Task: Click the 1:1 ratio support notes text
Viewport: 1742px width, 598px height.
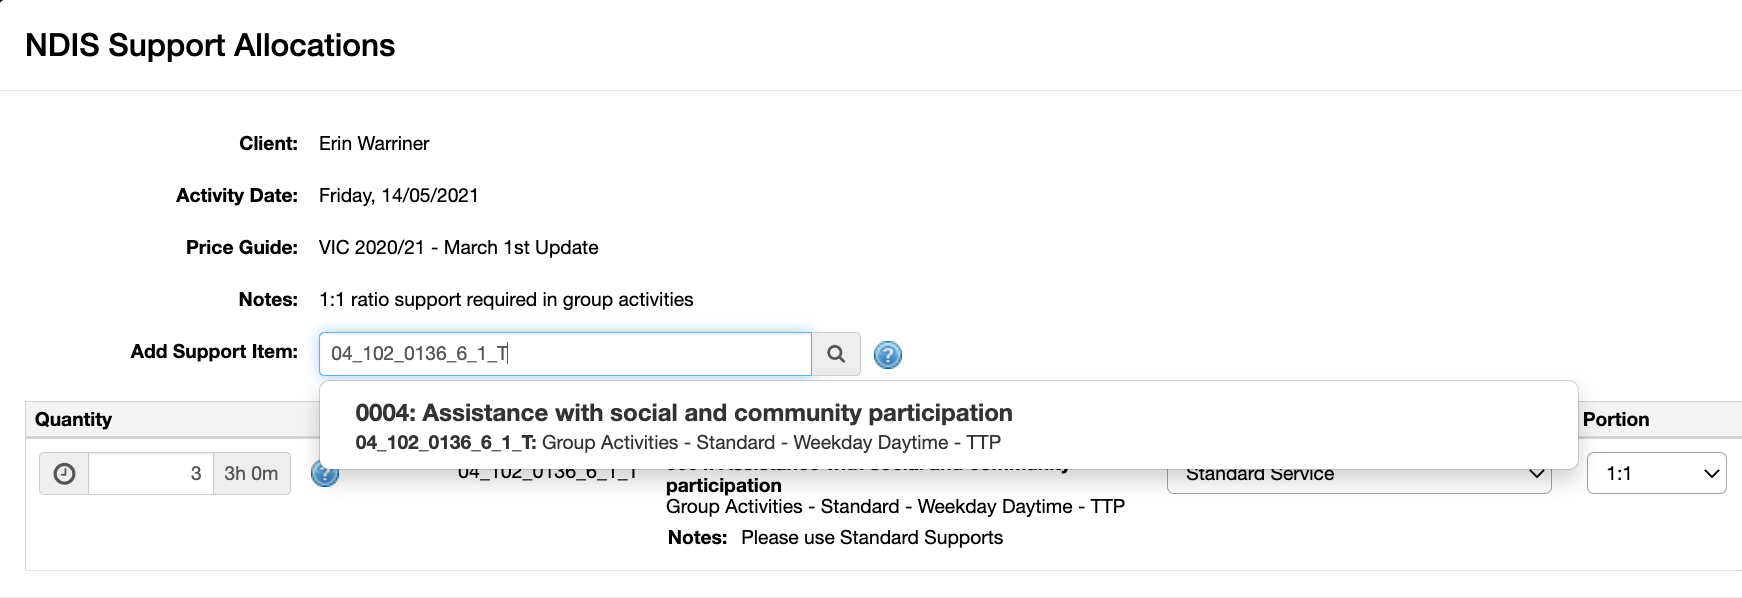Action: click(x=506, y=299)
